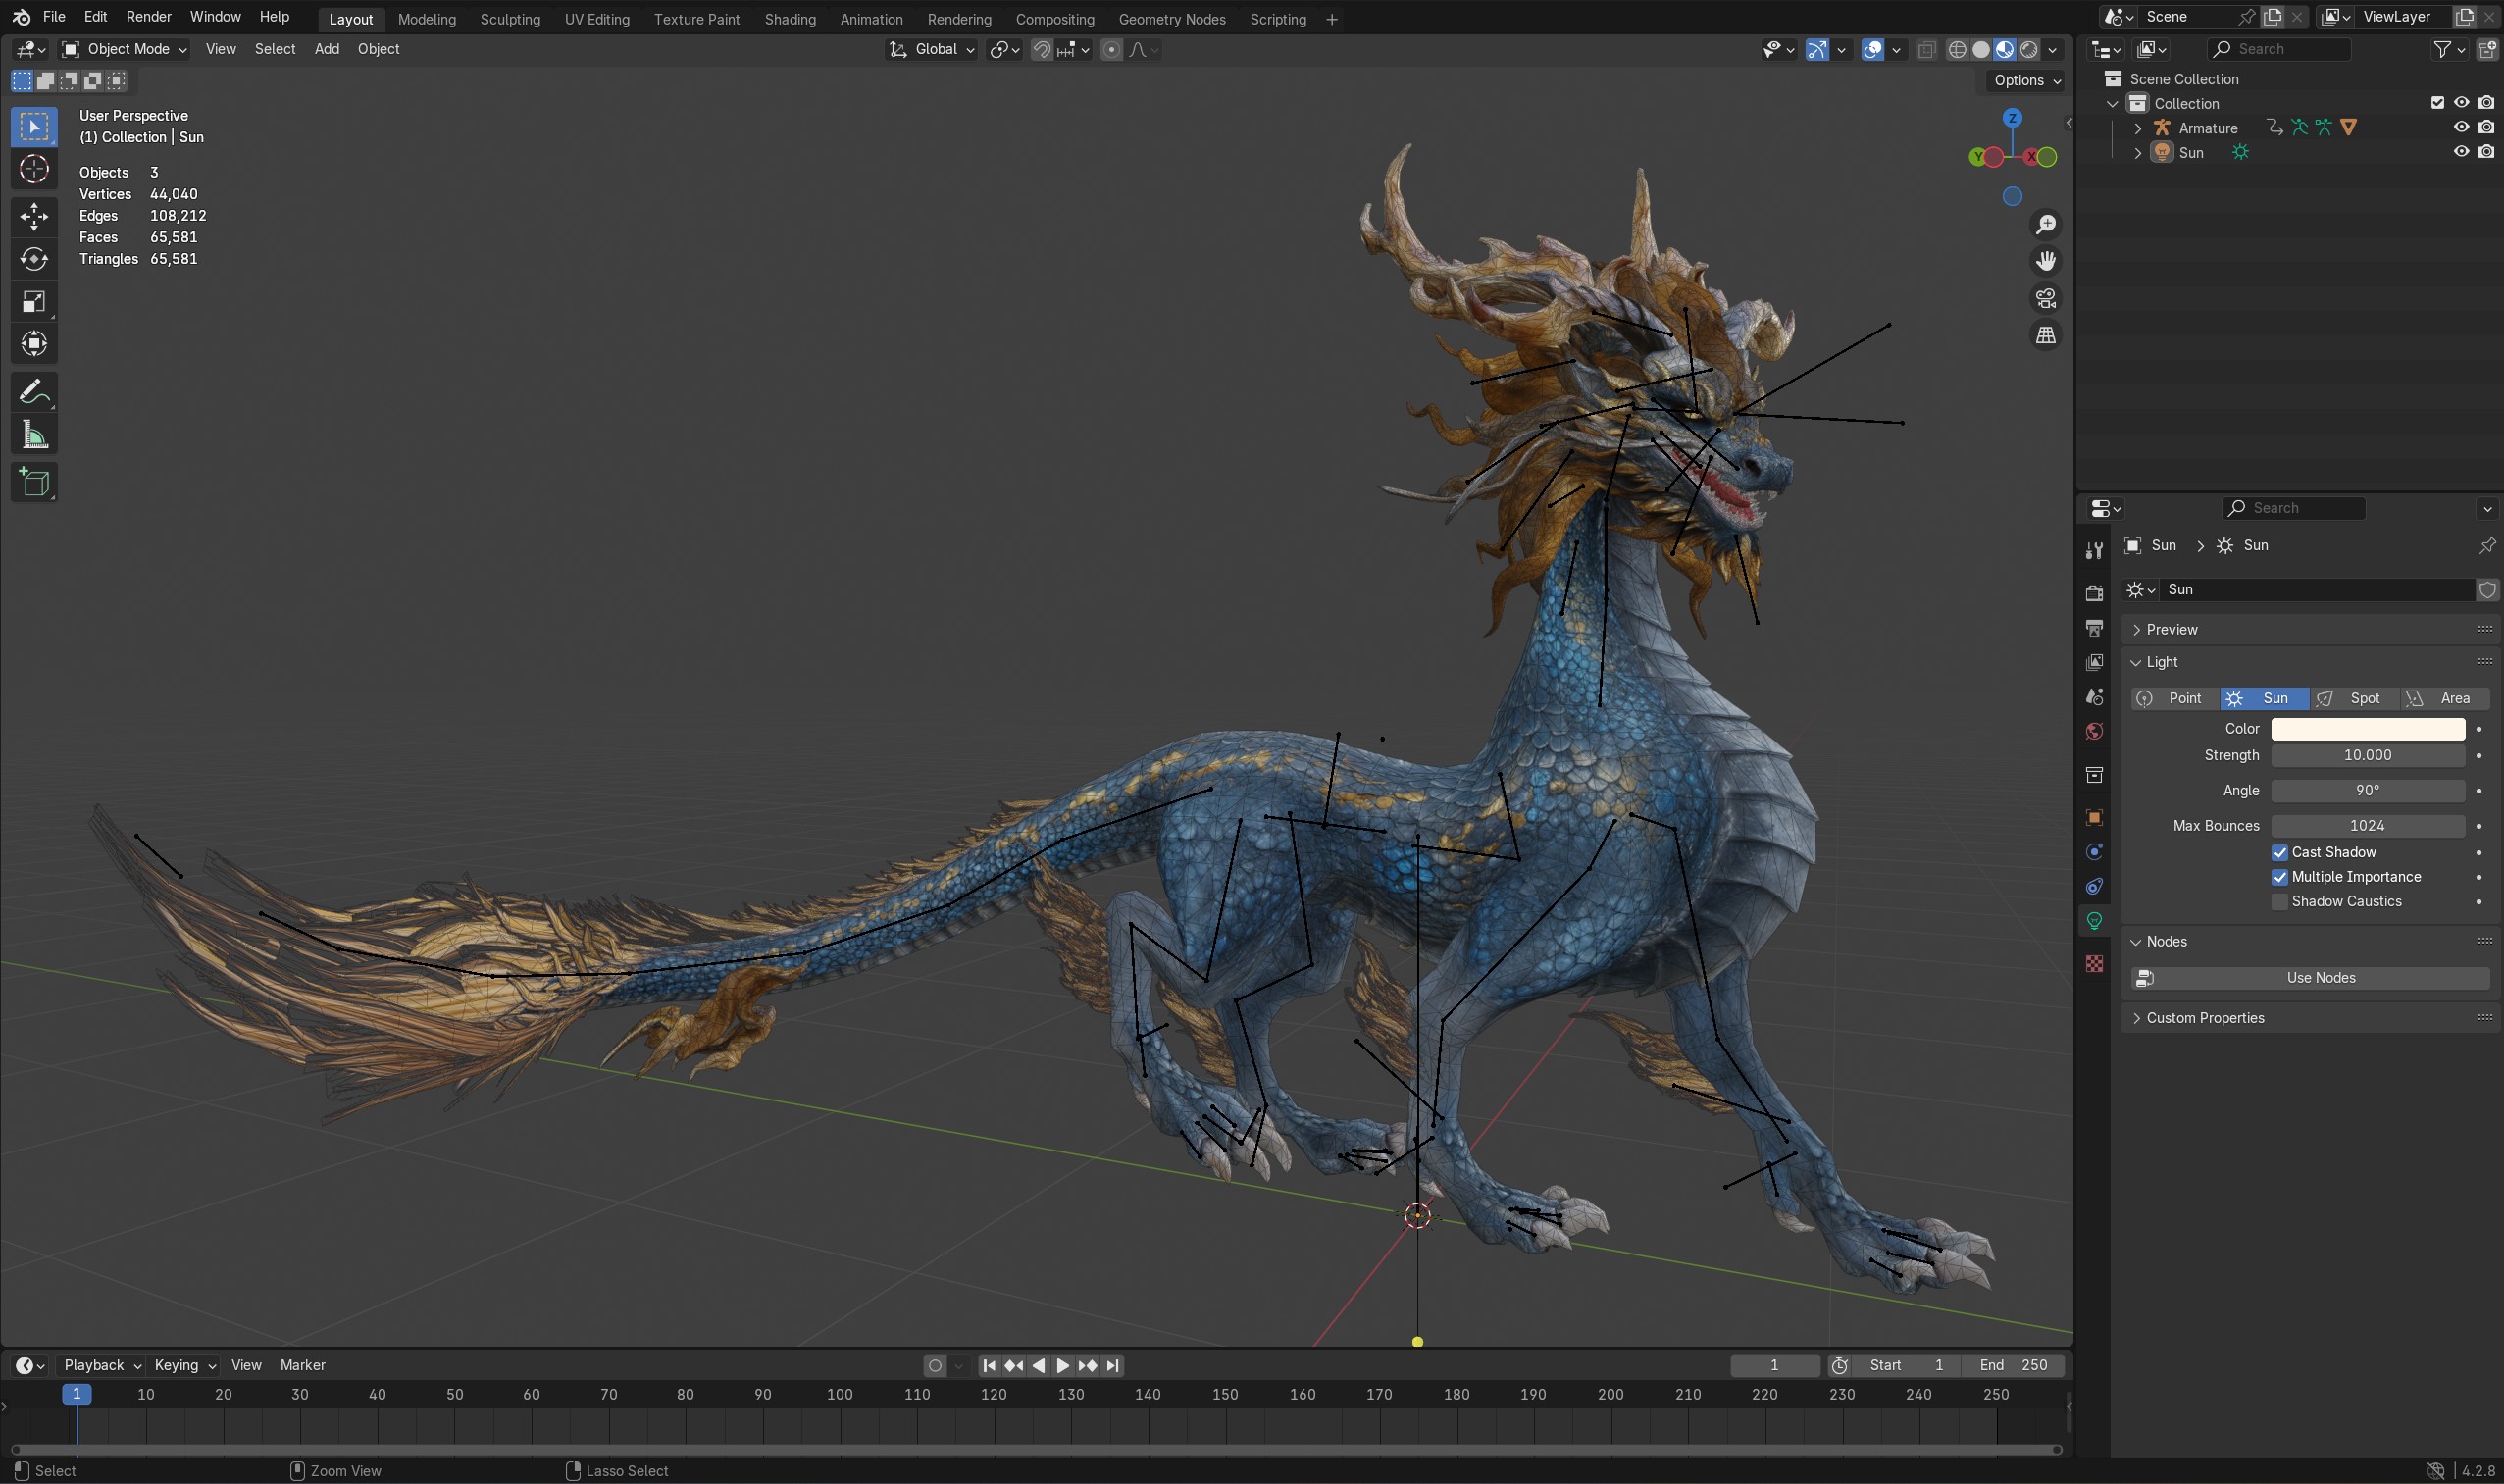Click the Cursor tool
The width and height of the screenshot is (2504, 1484).
pyautogui.click(x=34, y=169)
